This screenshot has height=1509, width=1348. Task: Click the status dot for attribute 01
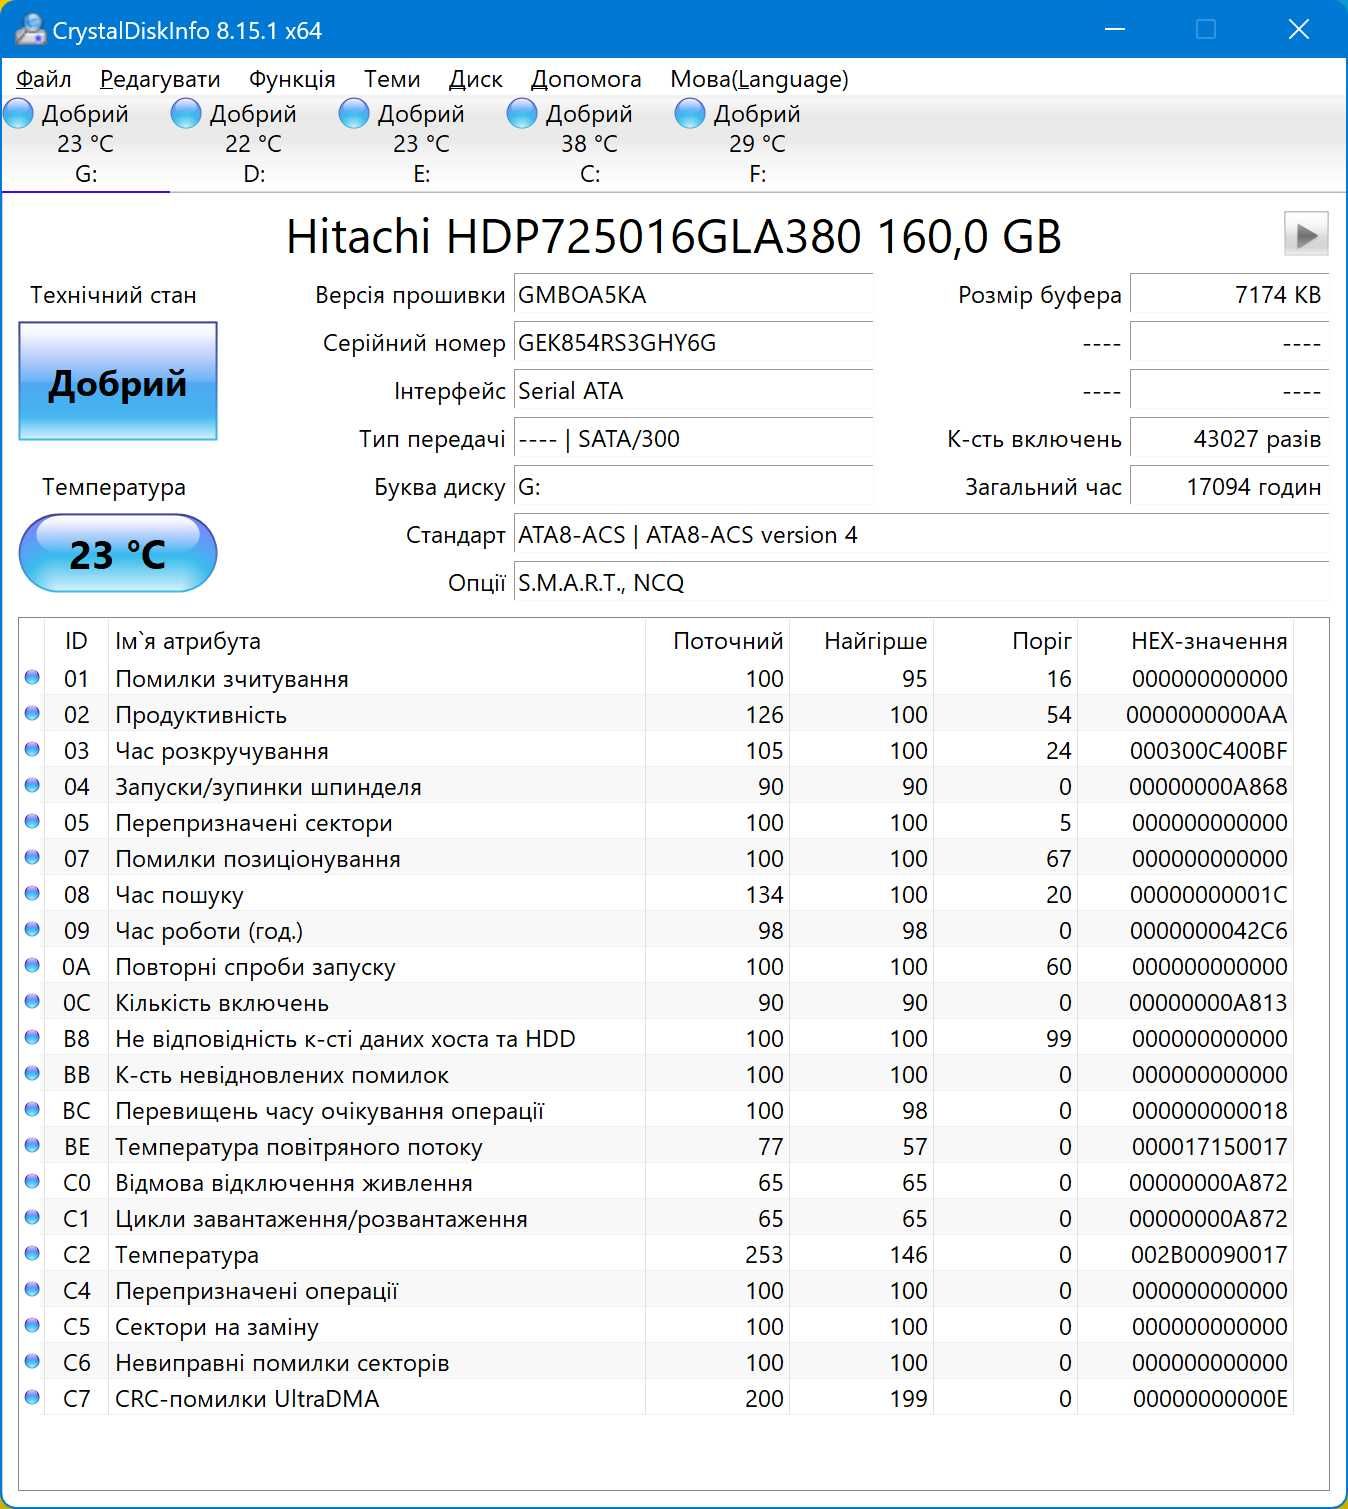(x=32, y=677)
